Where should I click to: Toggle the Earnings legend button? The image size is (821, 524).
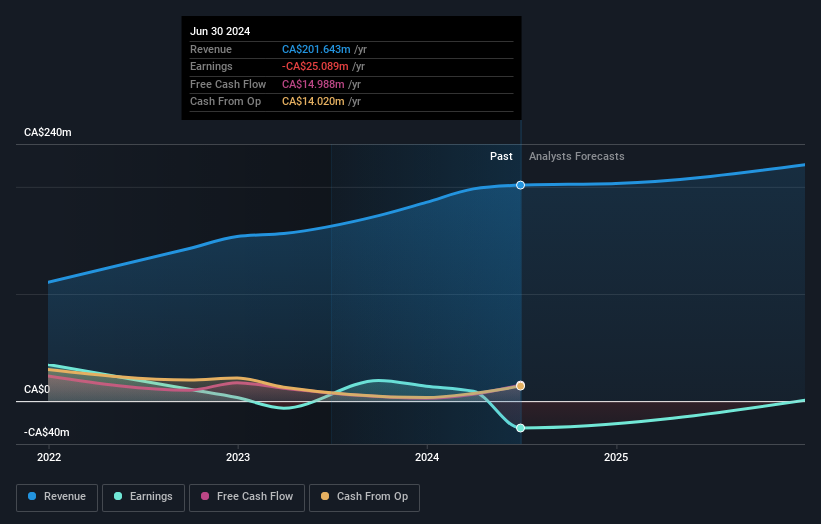click(143, 497)
